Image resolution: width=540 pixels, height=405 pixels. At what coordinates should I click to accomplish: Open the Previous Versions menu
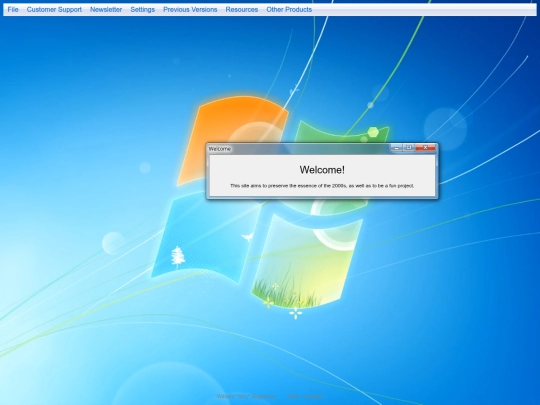(x=190, y=10)
